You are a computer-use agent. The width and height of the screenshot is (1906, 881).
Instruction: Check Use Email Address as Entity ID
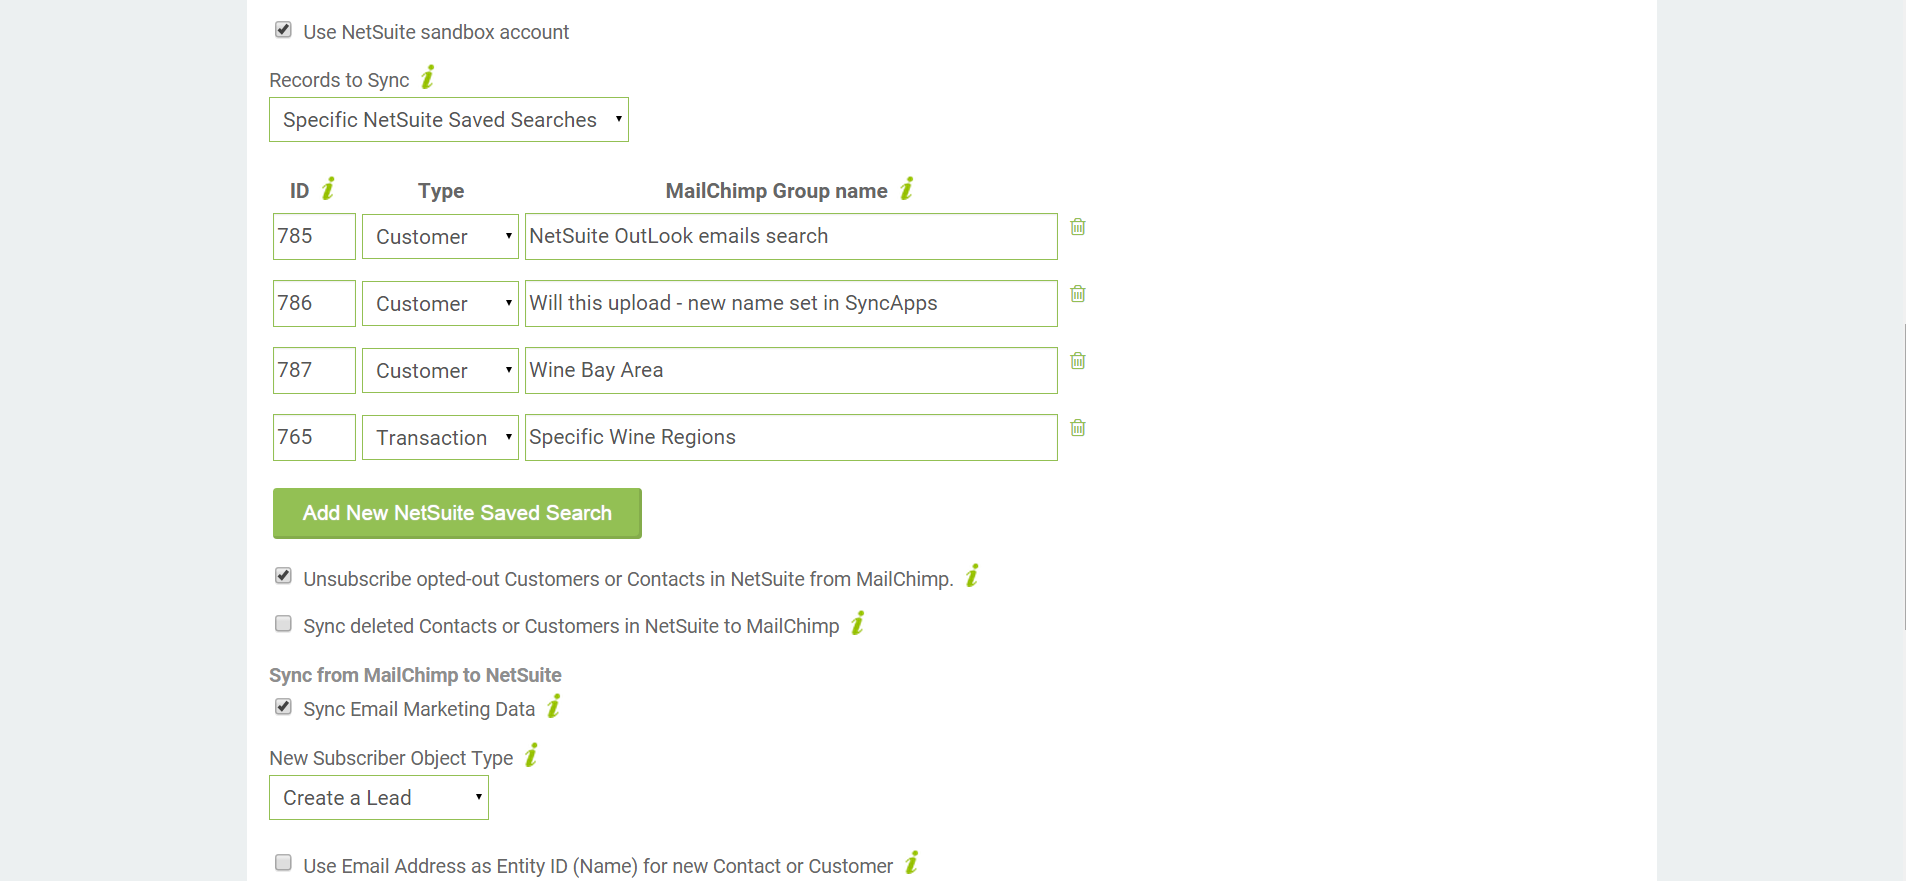[284, 863]
